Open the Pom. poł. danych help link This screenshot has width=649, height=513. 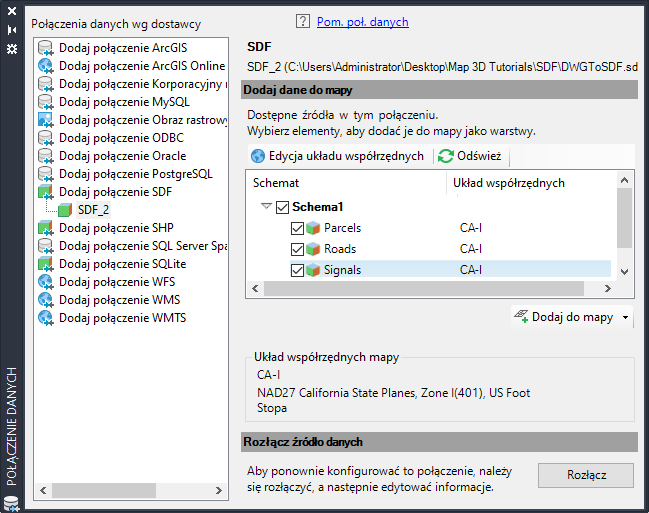363,22
